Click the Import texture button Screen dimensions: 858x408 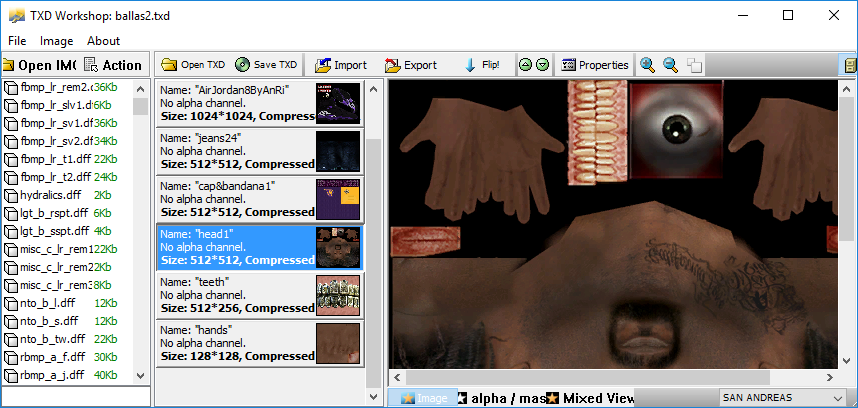pos(341,65)
